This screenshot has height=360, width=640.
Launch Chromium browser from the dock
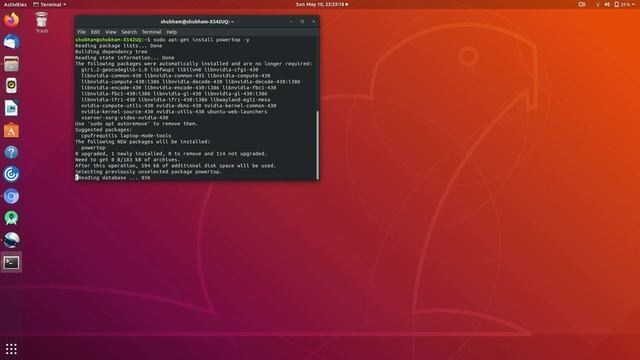pyautogui.click(x=11, y=196)
